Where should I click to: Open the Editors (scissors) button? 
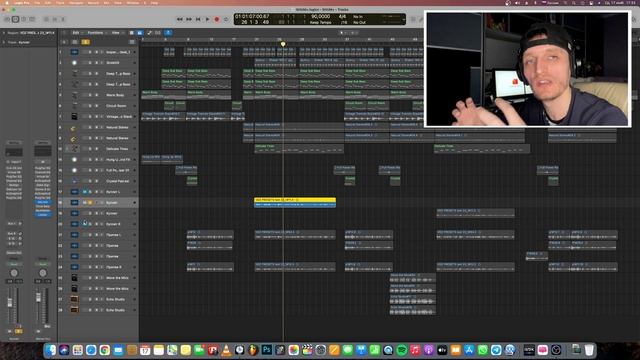tap(62, 19)
